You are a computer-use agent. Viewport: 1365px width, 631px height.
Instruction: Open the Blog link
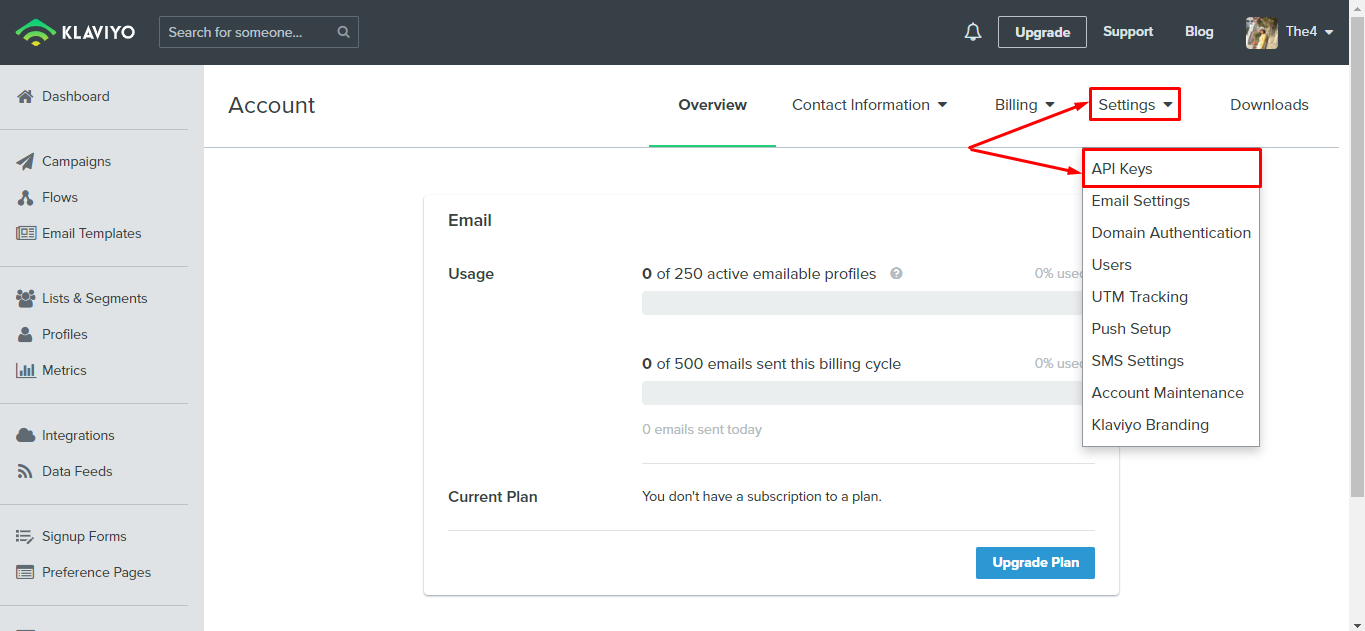[x=1199, y=32]
